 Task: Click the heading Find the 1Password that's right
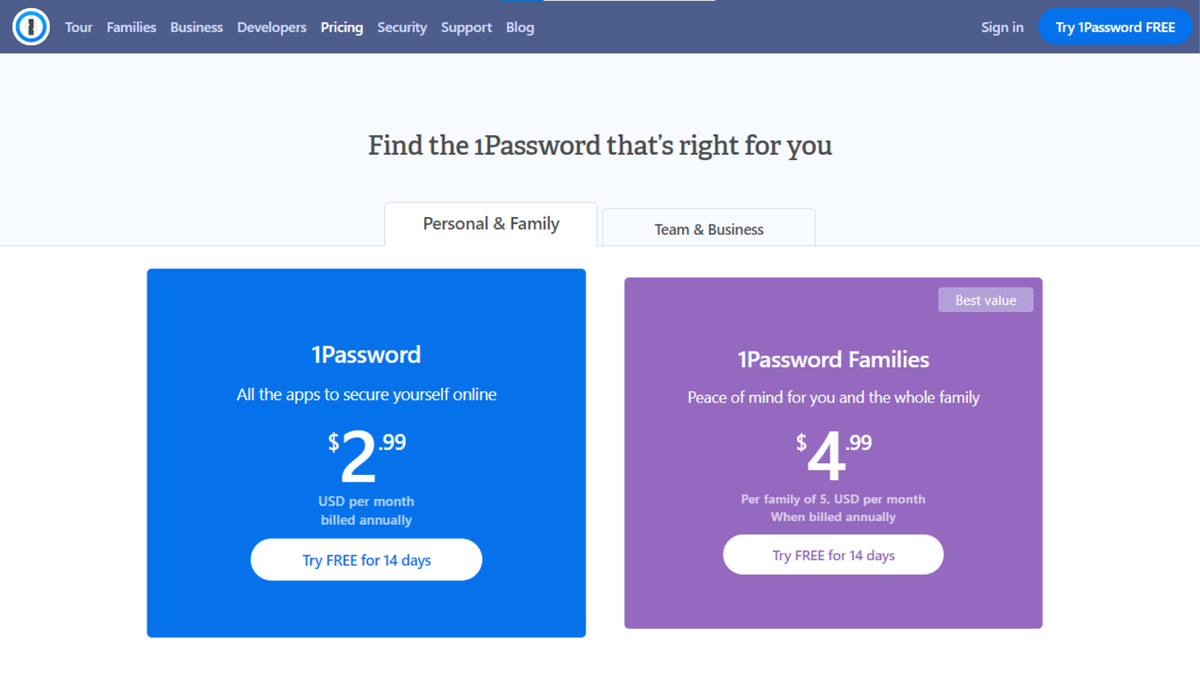(x=600, y=145)
